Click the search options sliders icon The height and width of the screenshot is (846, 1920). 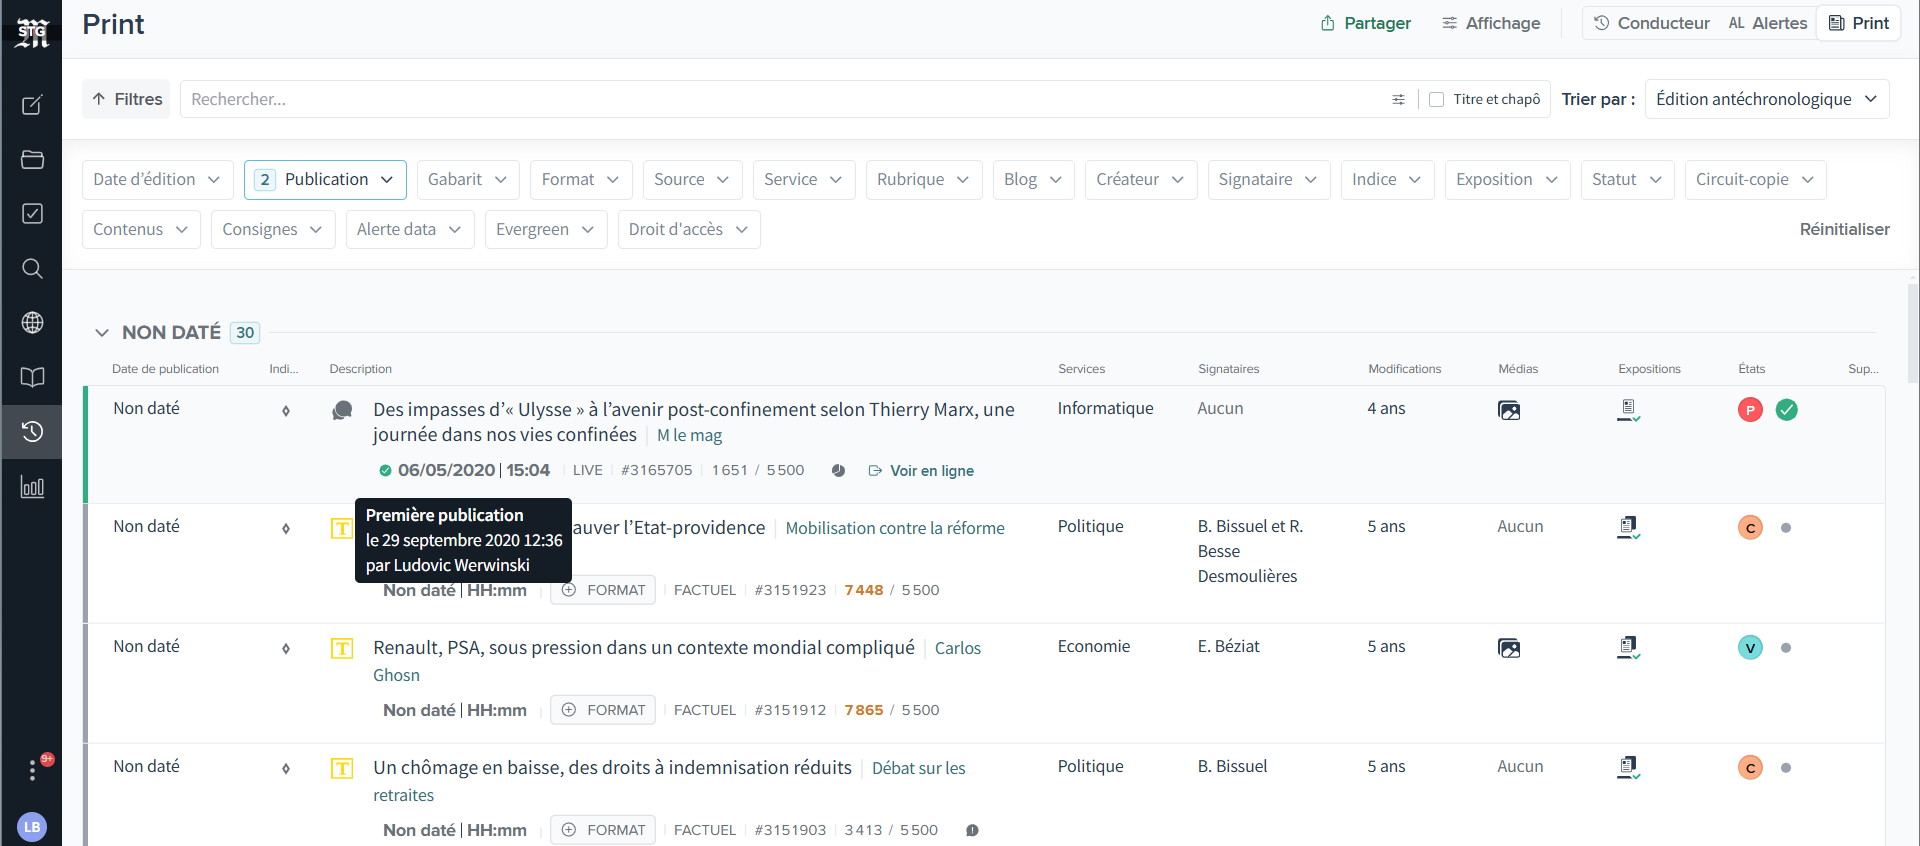click(1398, 99)
